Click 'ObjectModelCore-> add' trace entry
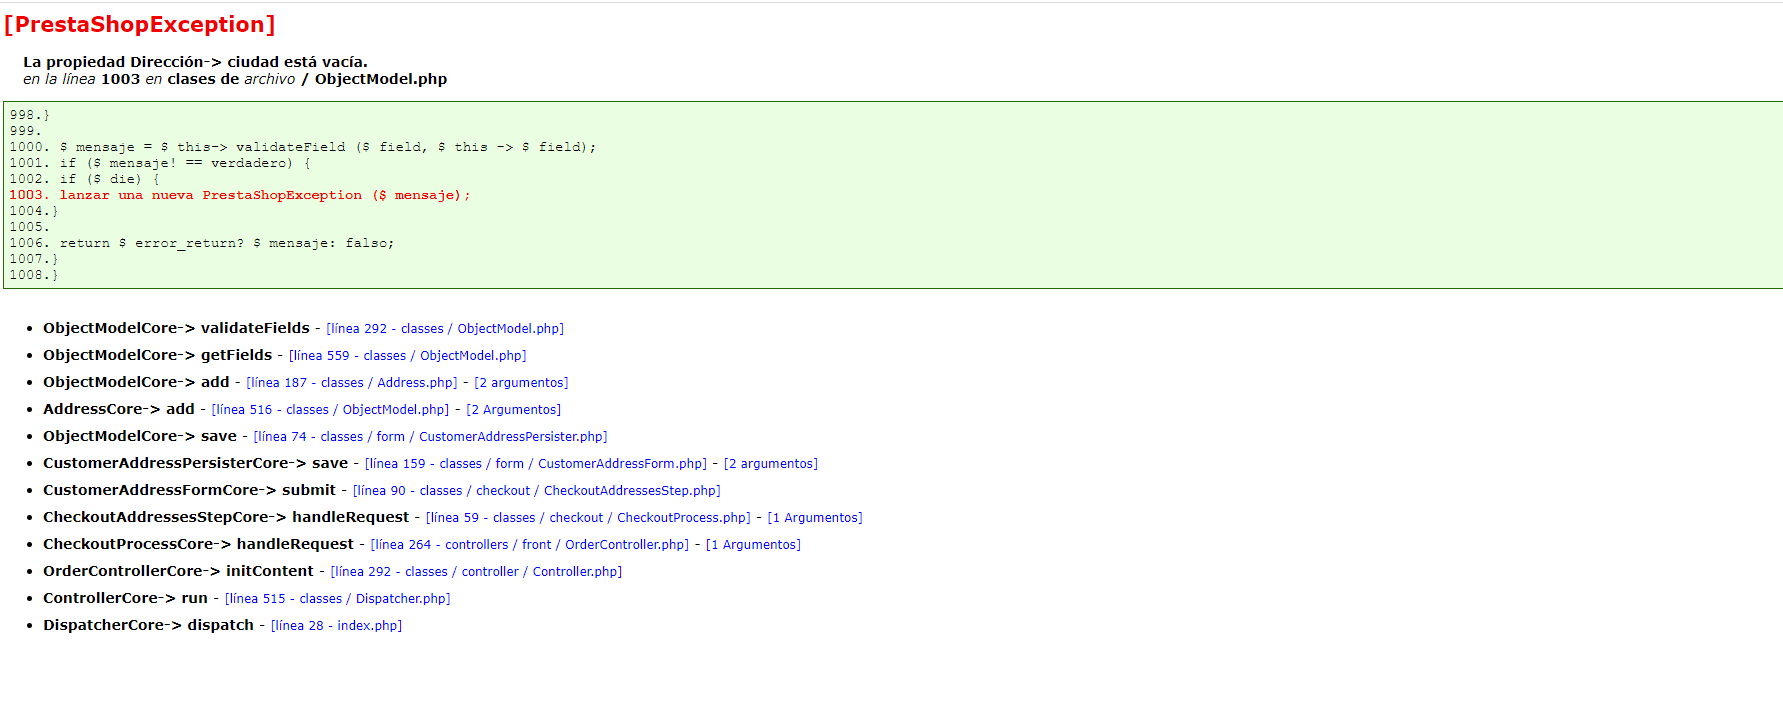Viewport: 1783px width, 724px height. pyautogui.click(x=136, y=382)
